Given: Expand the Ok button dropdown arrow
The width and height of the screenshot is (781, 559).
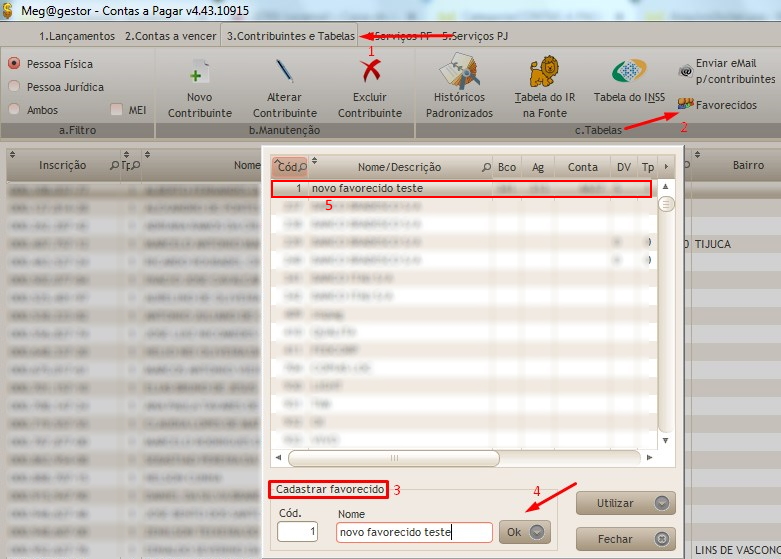Looking at the screenshot, I should pos(537,533).
